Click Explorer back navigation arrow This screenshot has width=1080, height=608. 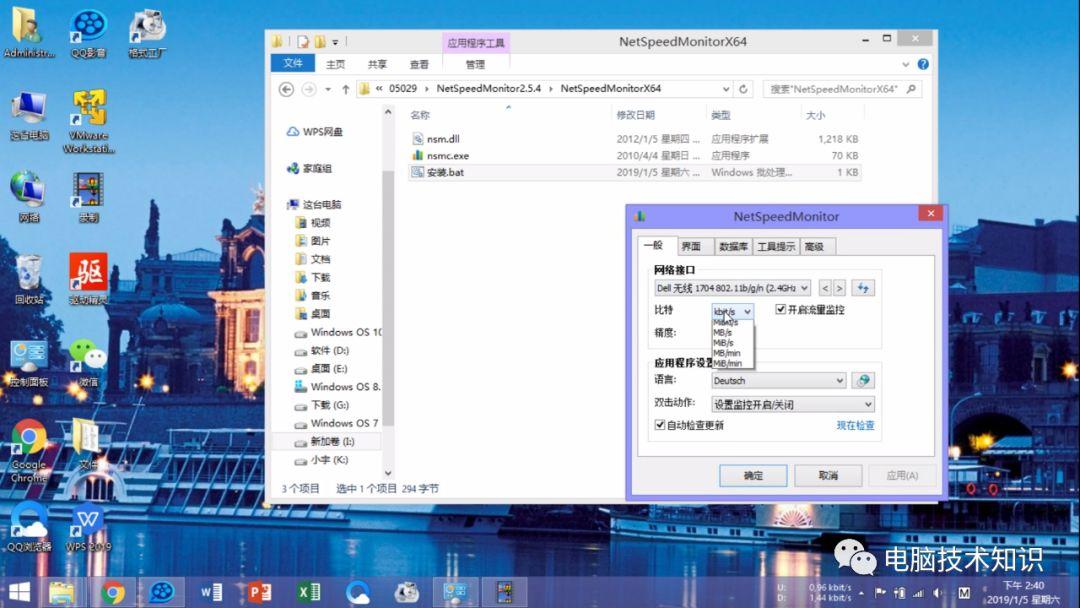(287, 89)
